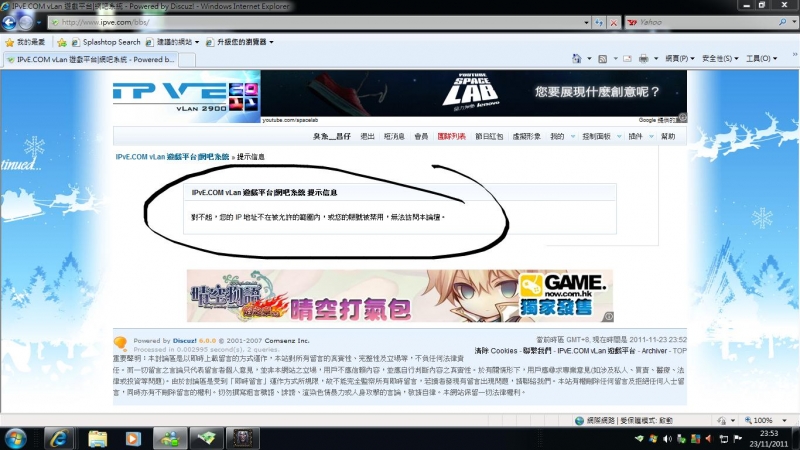The image size is (800, 450).
Task: Open 短消息 messages link
Action: [394, 136]
